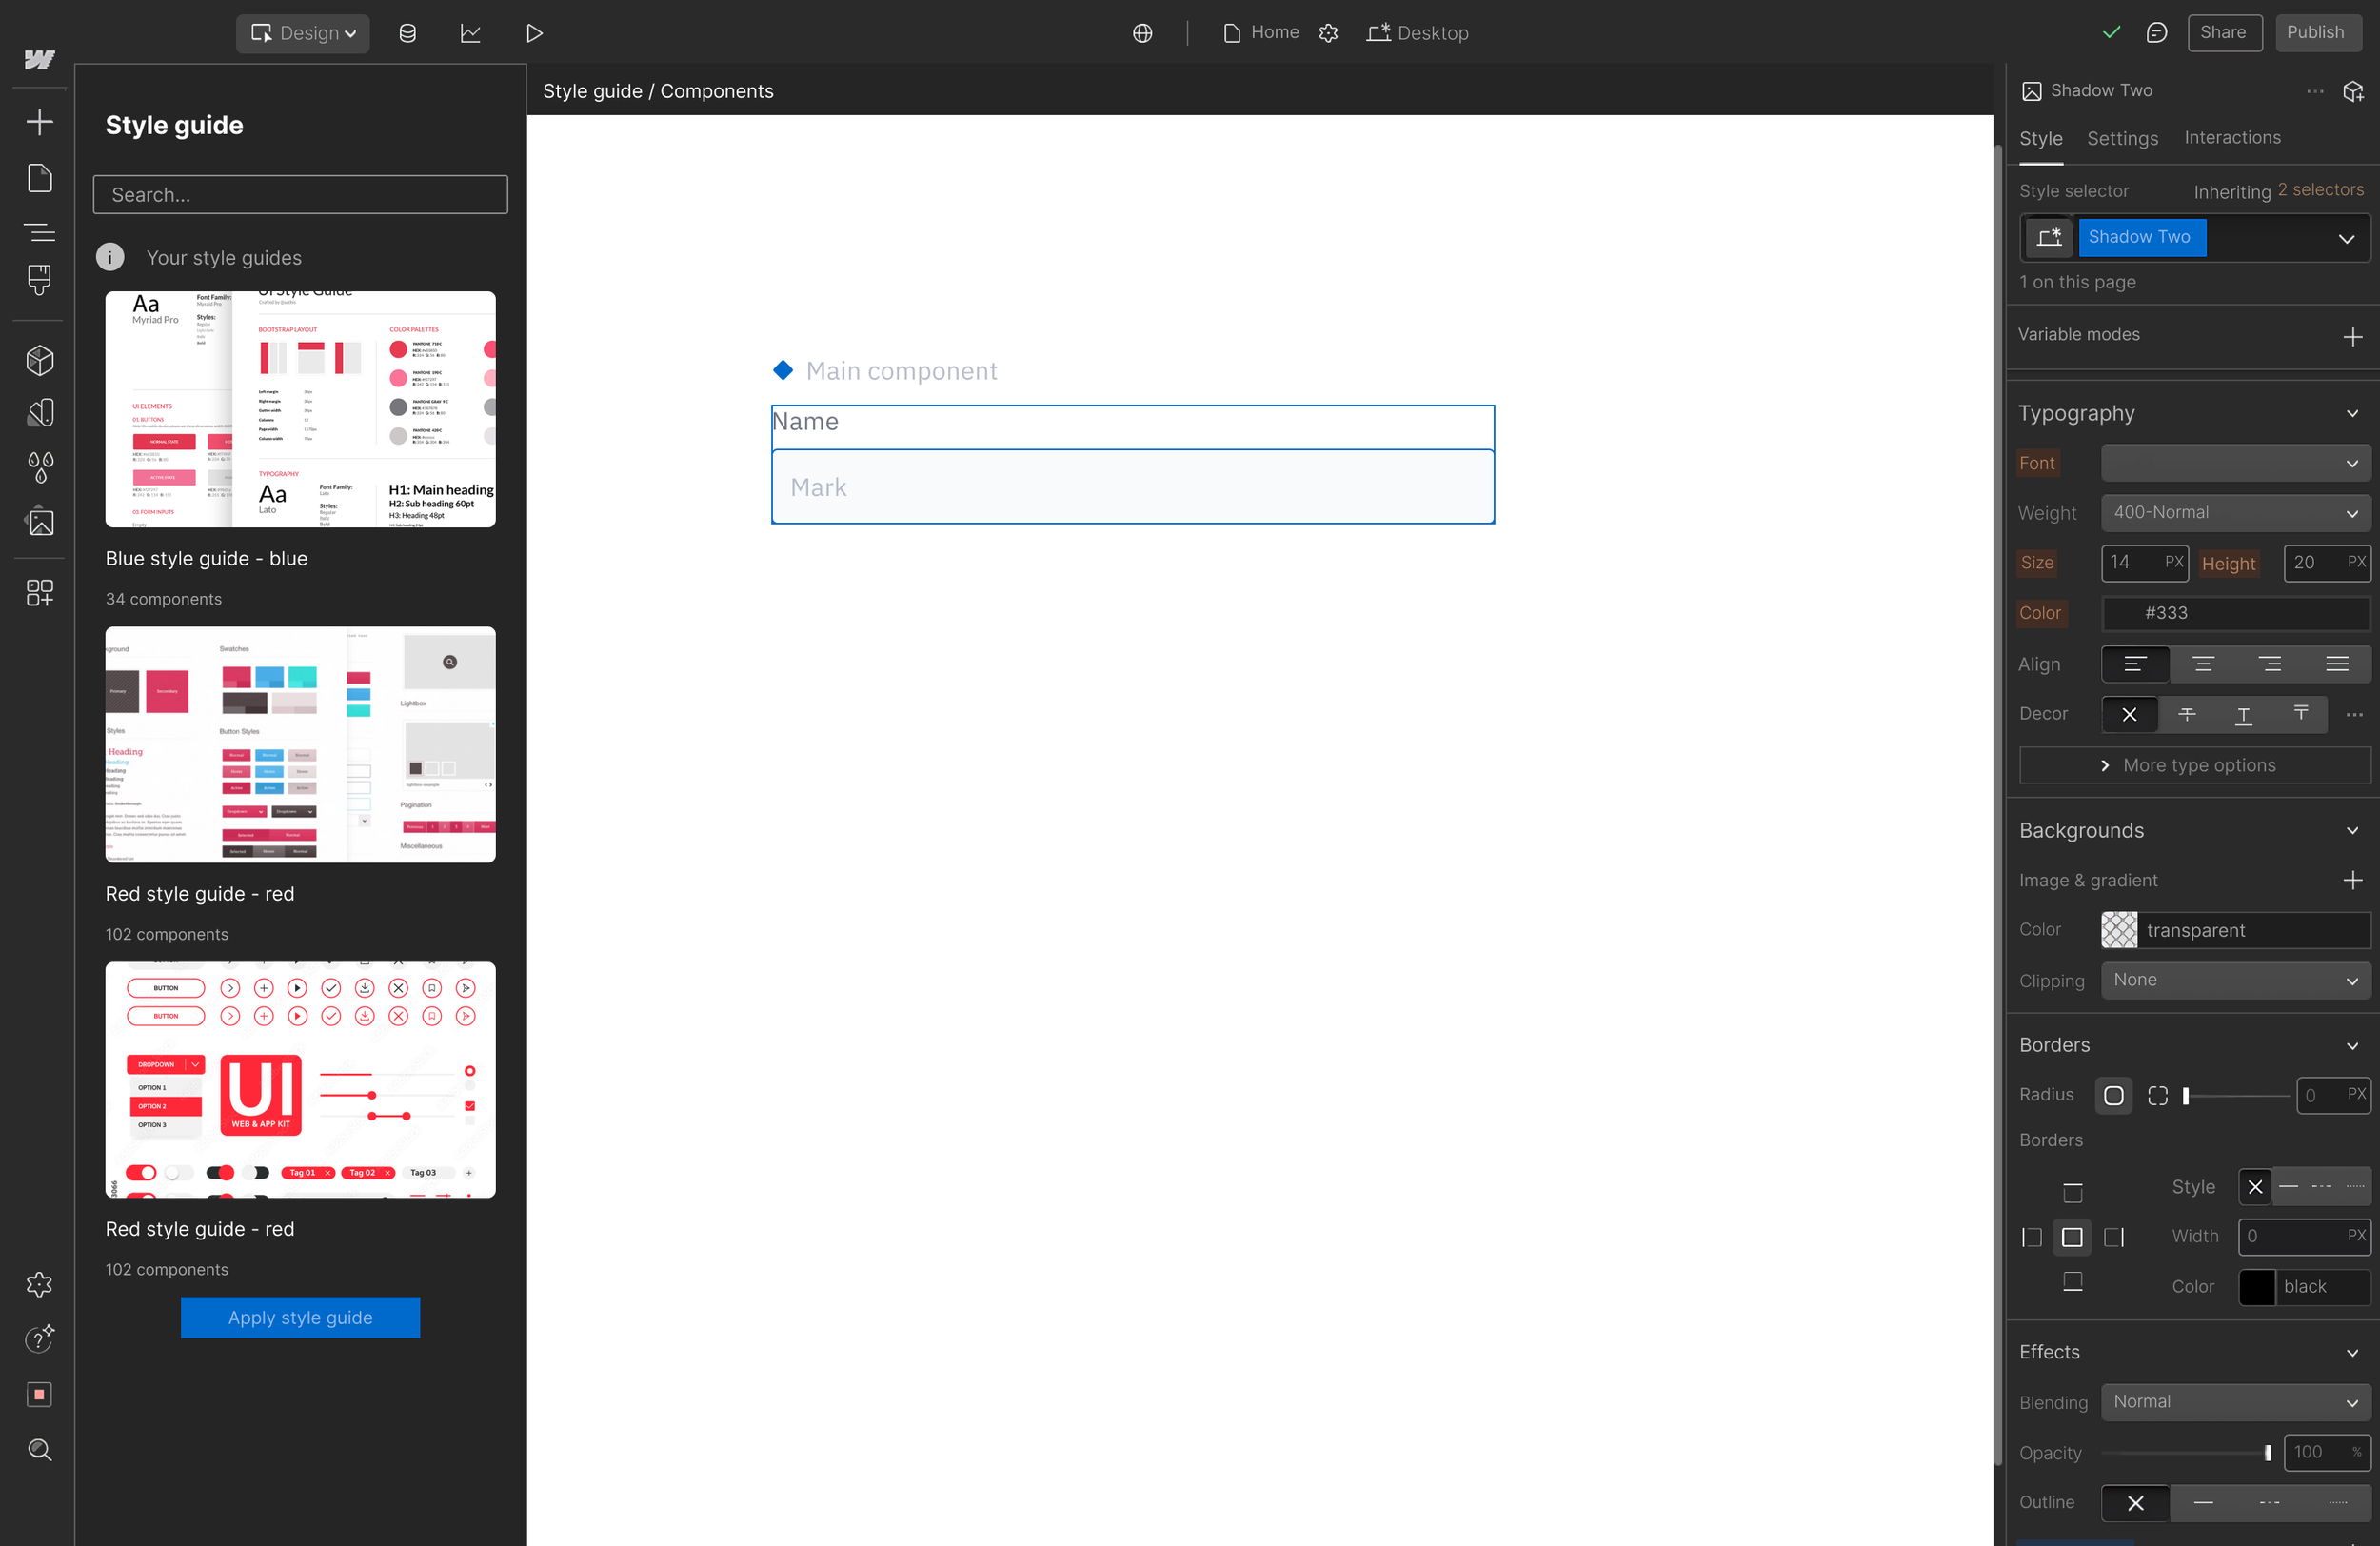This screenshot has height=1546, width=2380.
Task: Select underline text decoration option
Action: point(2243,714)
